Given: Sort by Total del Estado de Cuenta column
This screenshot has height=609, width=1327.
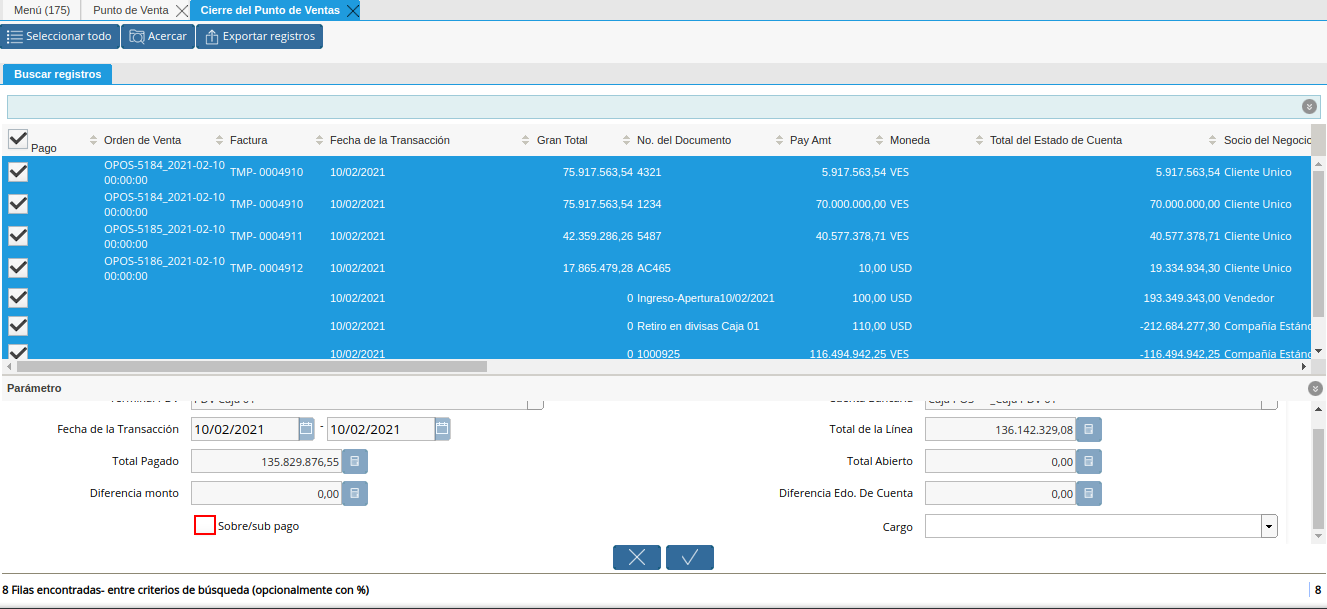Looking at the screenshot, I should (x=1056, y=140).
